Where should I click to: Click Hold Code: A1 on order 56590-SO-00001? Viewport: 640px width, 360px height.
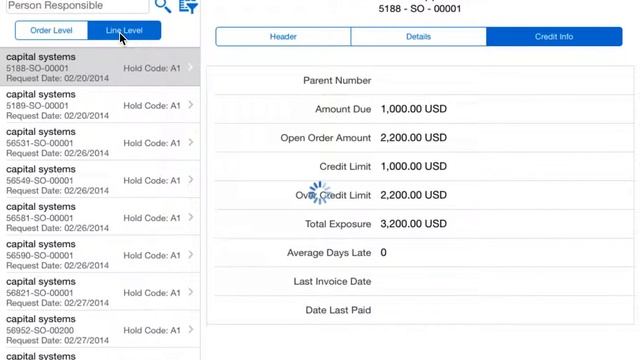[x=152, y=256]
